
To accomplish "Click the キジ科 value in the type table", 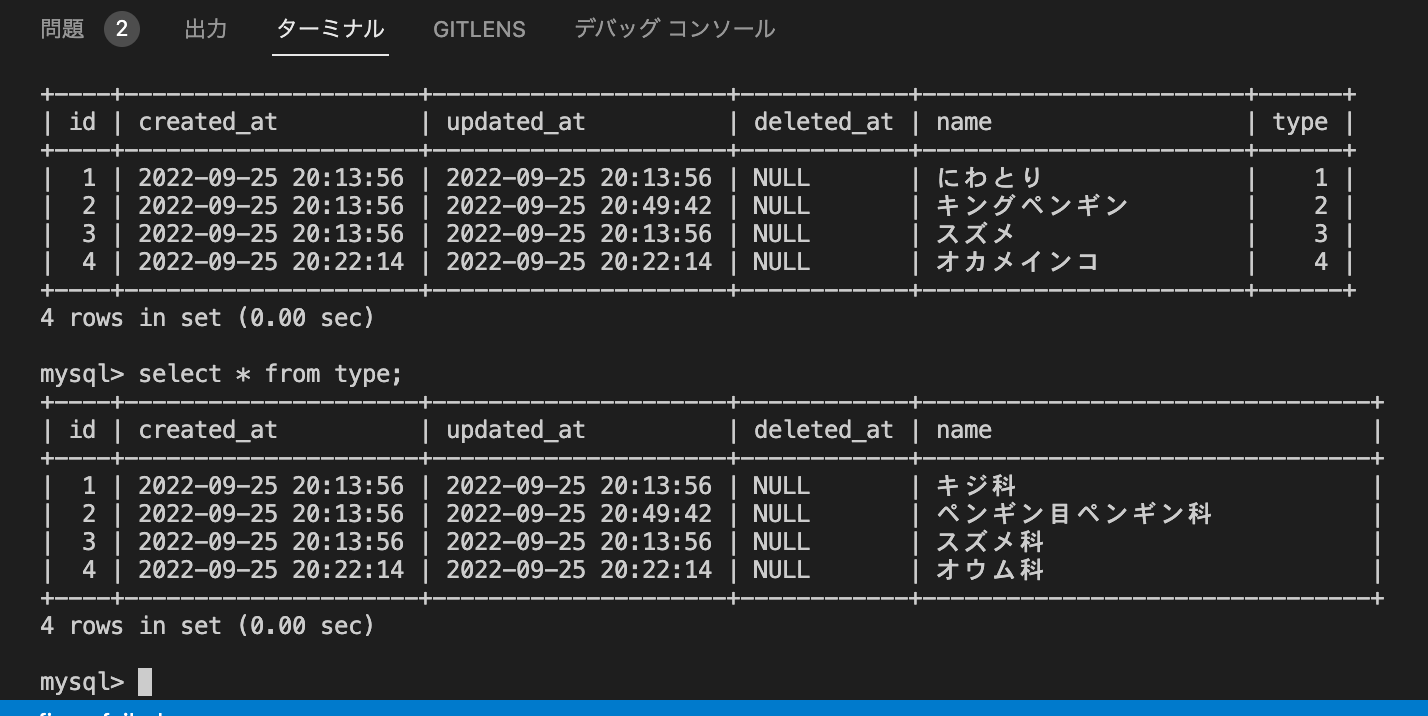I will click(973, 486).
